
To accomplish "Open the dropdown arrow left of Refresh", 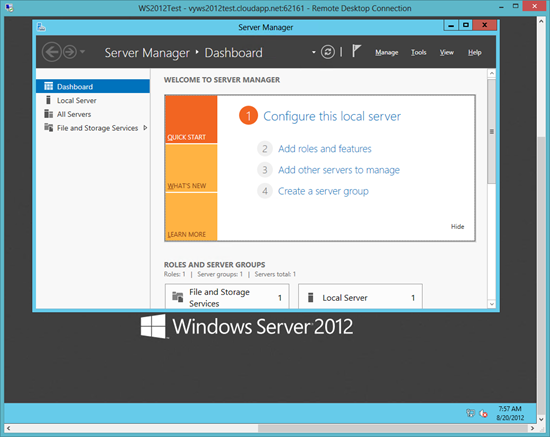I will tap(313, 53).
